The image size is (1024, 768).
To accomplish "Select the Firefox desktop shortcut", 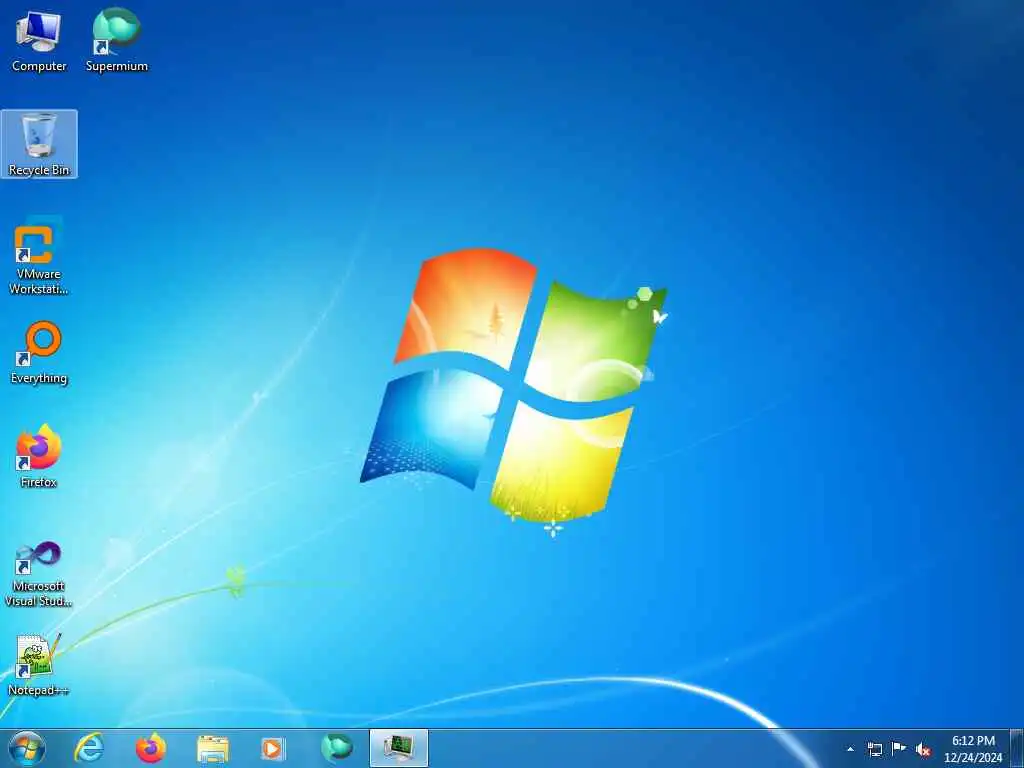I will (39, 456).
